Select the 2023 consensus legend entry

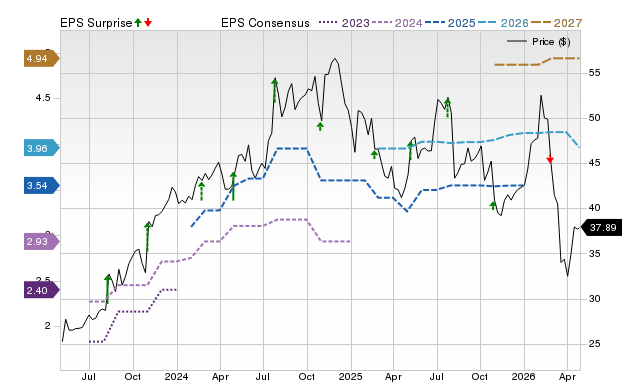(344, 23)
